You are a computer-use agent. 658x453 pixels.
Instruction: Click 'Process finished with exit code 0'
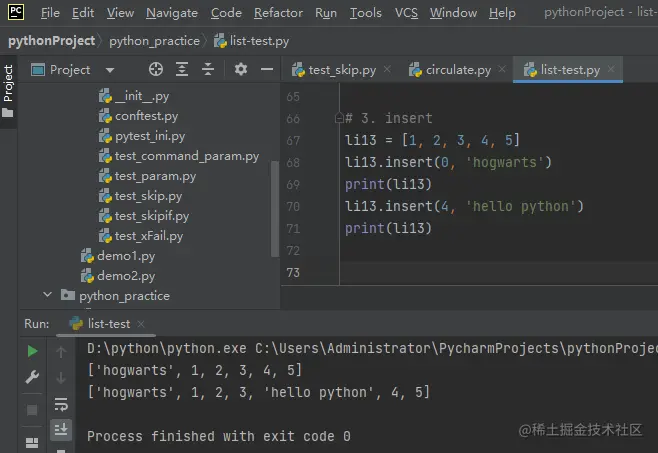[219, 436]
